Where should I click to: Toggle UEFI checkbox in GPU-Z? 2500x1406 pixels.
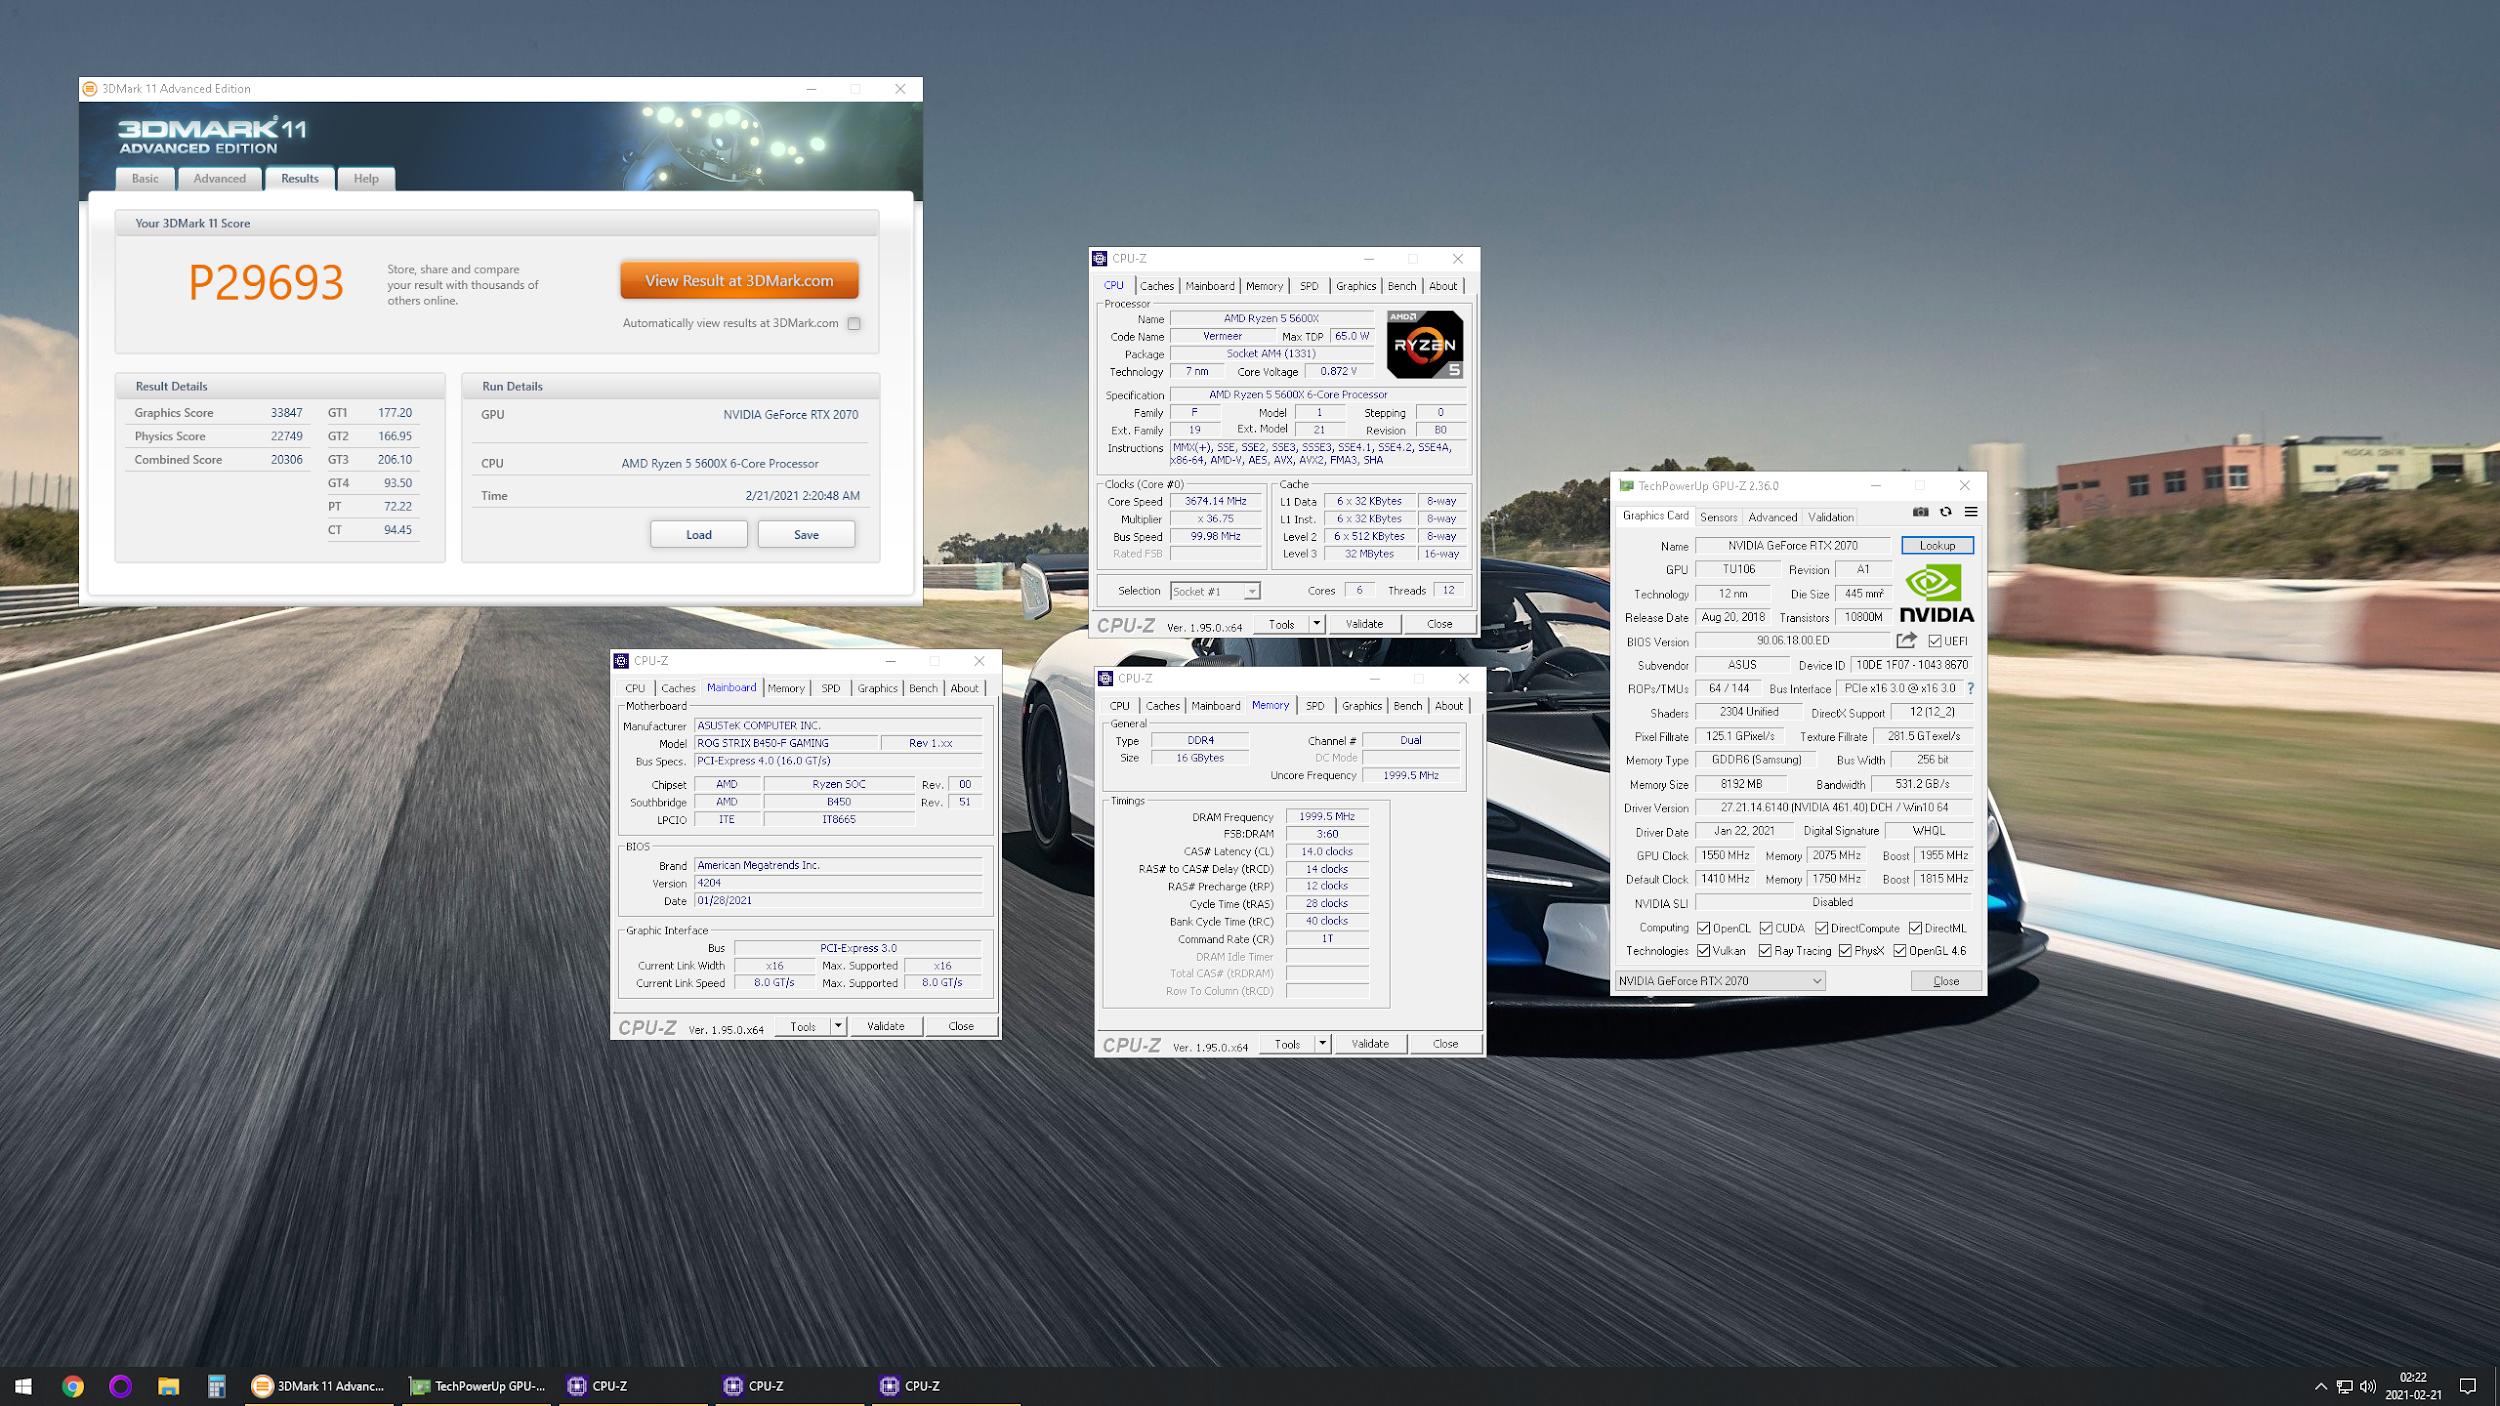[1934, 641]
